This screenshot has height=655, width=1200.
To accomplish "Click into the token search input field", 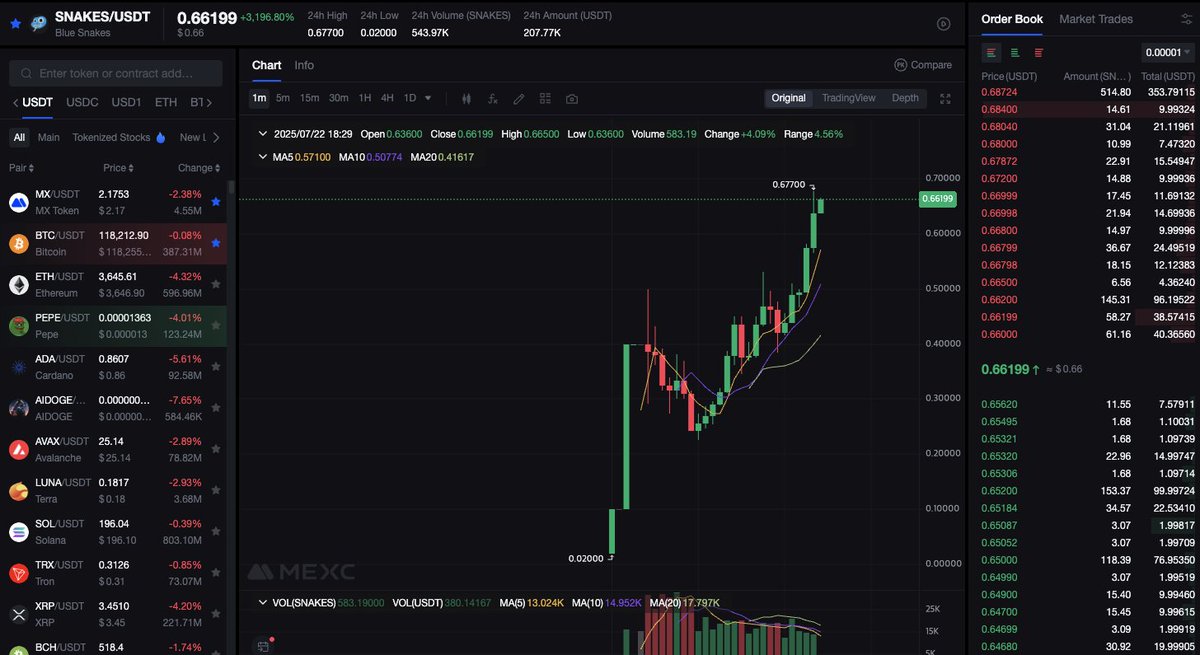I will pos(116,73).
